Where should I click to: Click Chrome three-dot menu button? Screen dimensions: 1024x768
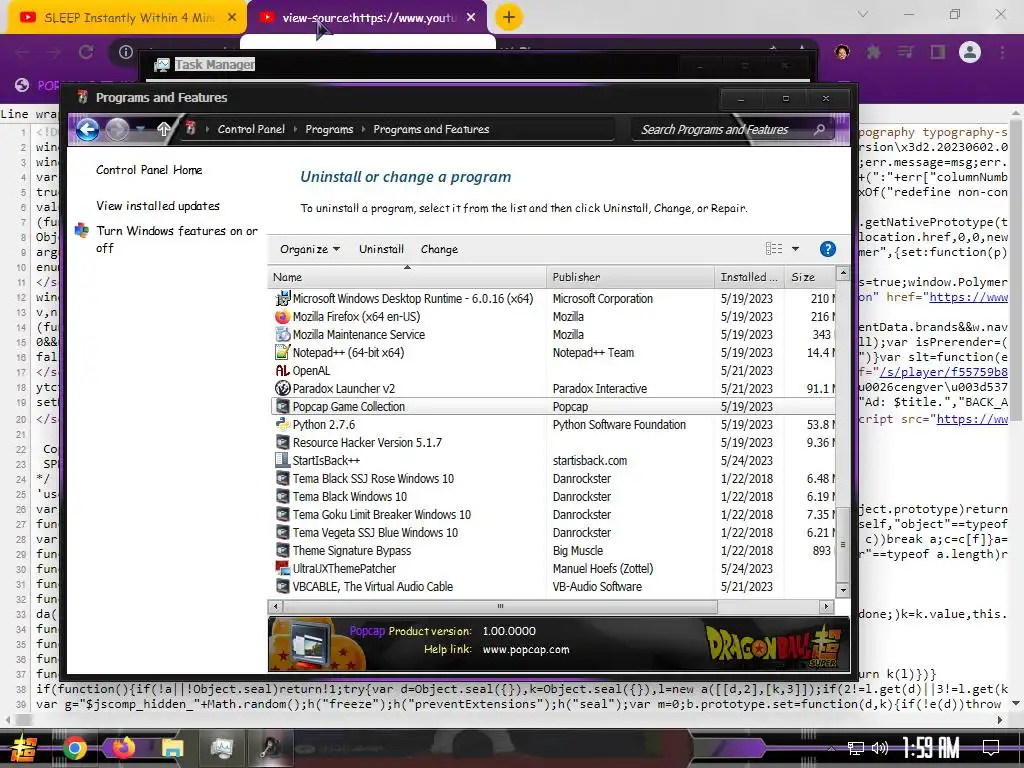tap(1002, 52)
